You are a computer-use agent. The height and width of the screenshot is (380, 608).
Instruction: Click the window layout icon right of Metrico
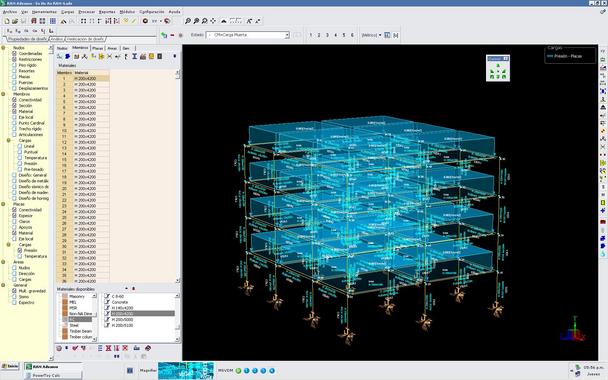(x=387, y=35)
